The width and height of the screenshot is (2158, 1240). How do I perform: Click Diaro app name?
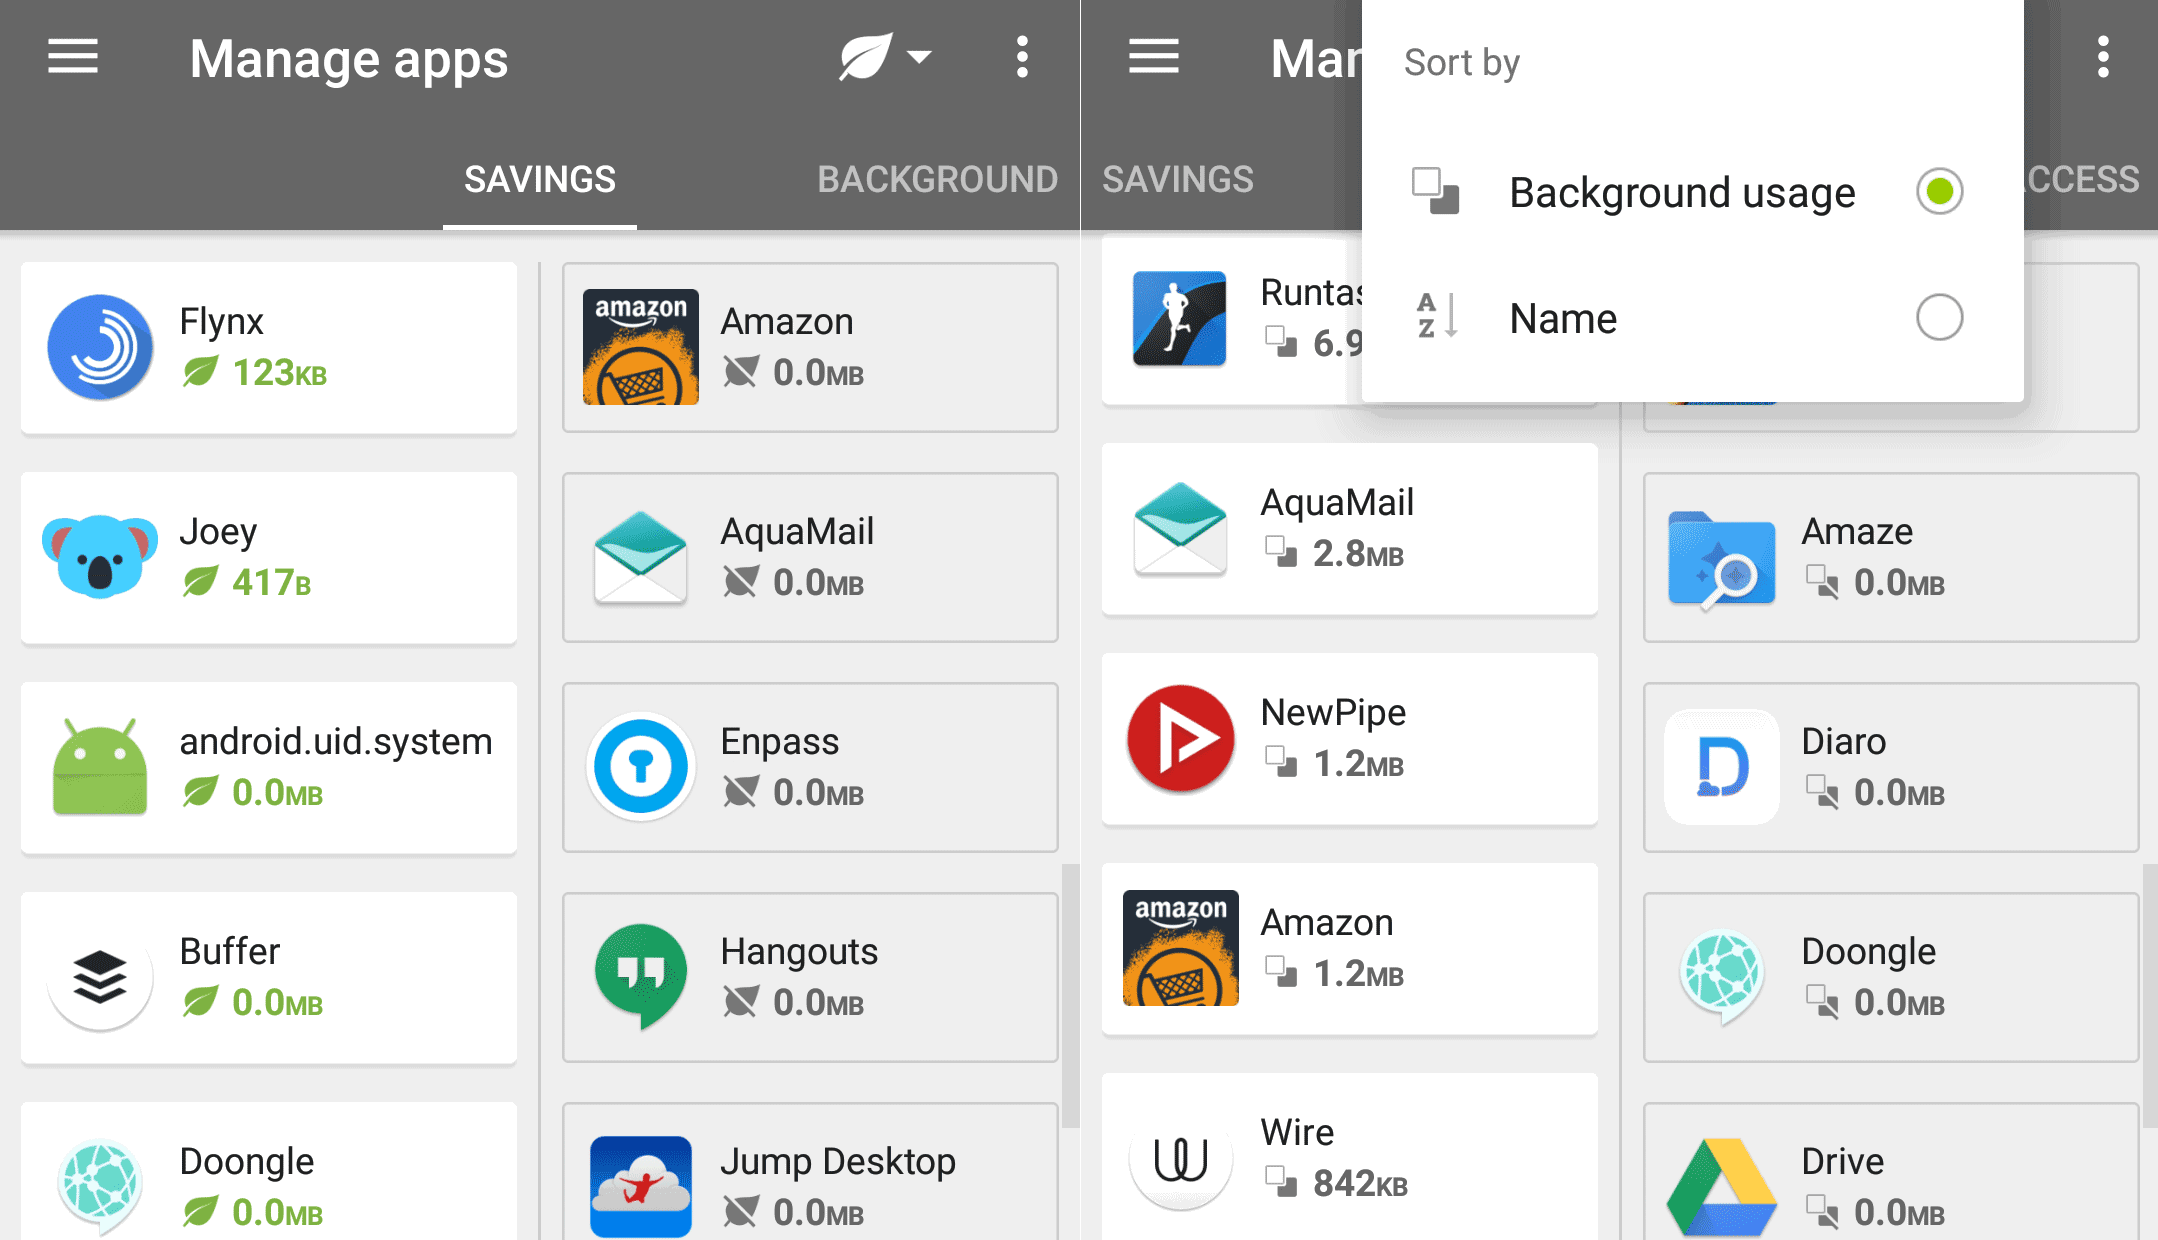pos(1843,742)
